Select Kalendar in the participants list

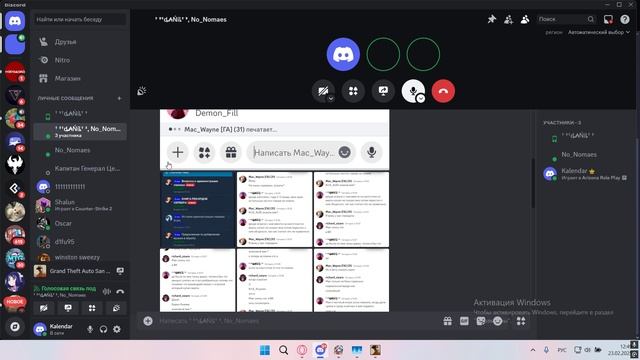586,173
